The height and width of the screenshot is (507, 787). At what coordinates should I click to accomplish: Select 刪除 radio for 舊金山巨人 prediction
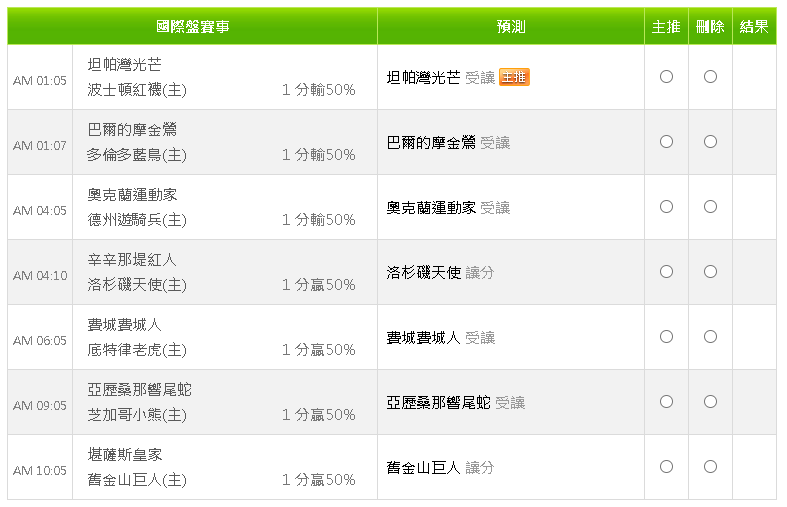[710, 467]
